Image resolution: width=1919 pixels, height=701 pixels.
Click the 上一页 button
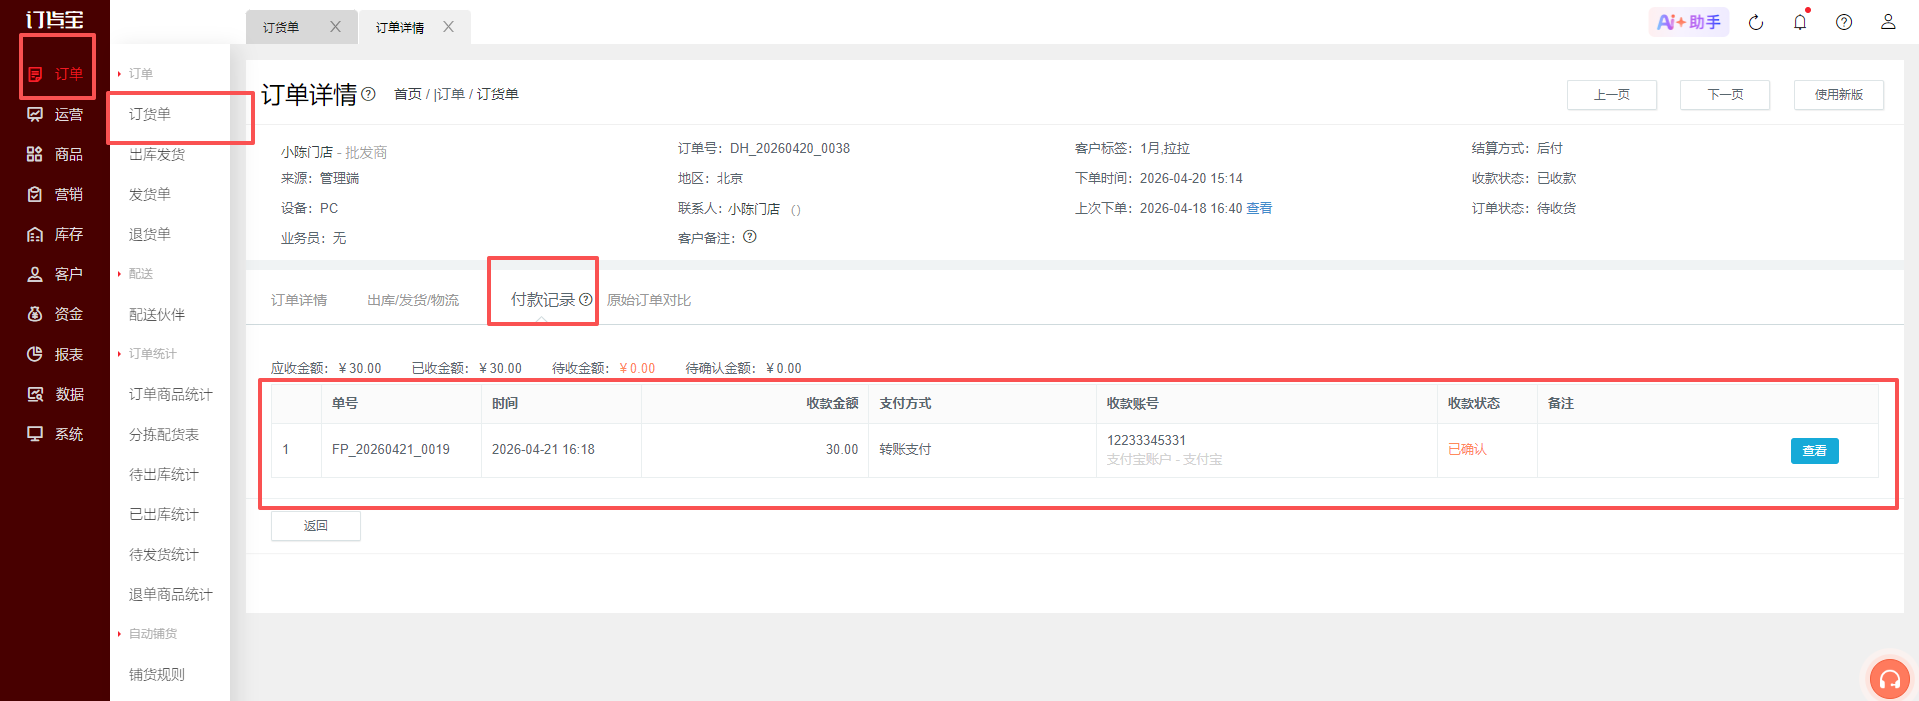tap(1612, 95)
